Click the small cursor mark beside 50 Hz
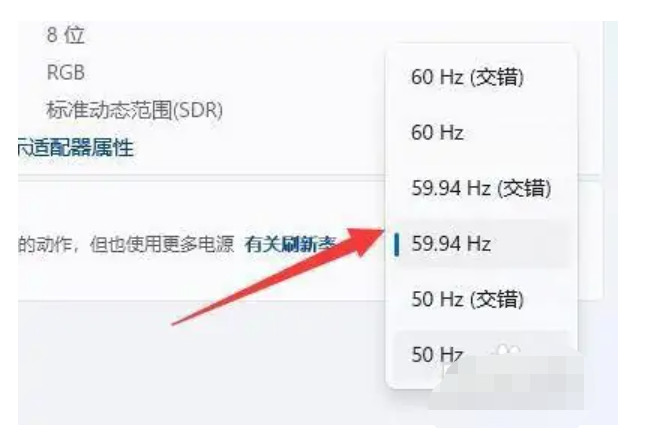 pyautogui.click(x=506, y=351)
